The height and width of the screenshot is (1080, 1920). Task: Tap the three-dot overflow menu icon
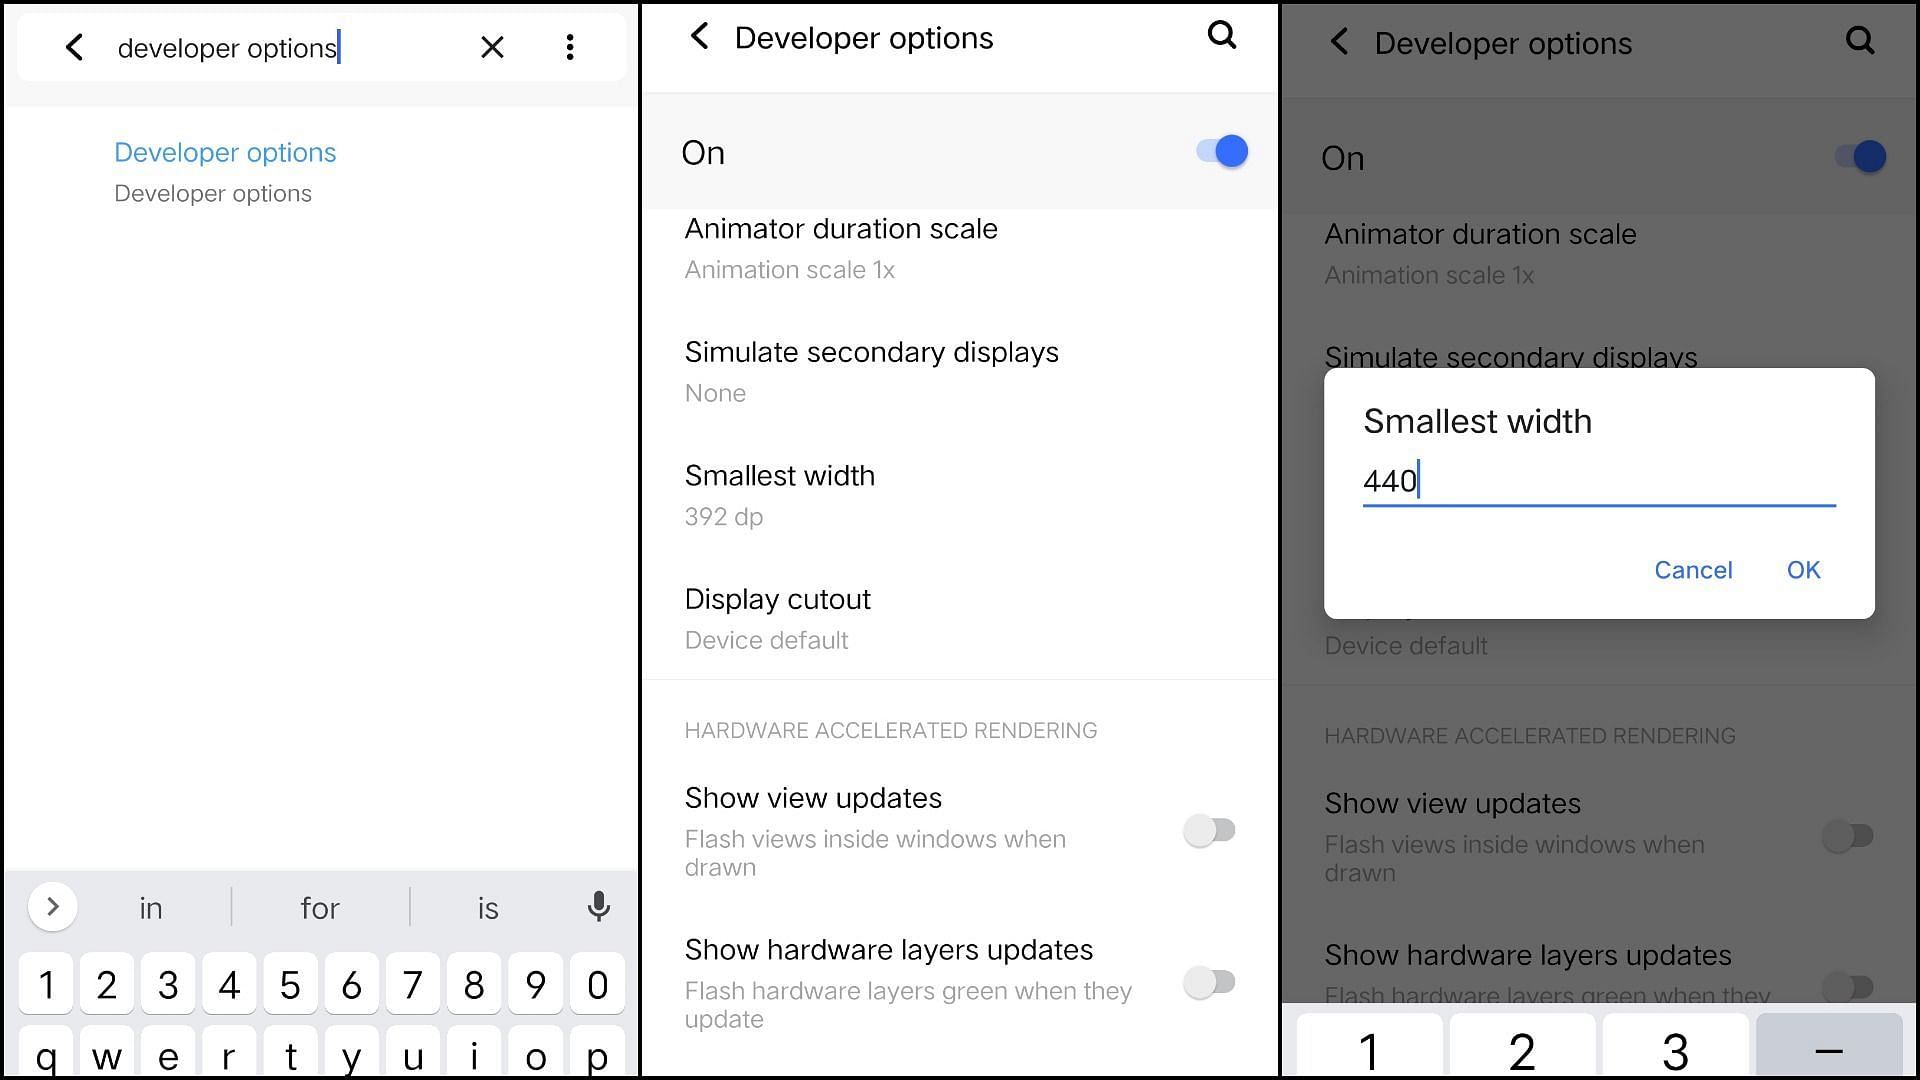(x=570, y=47)
